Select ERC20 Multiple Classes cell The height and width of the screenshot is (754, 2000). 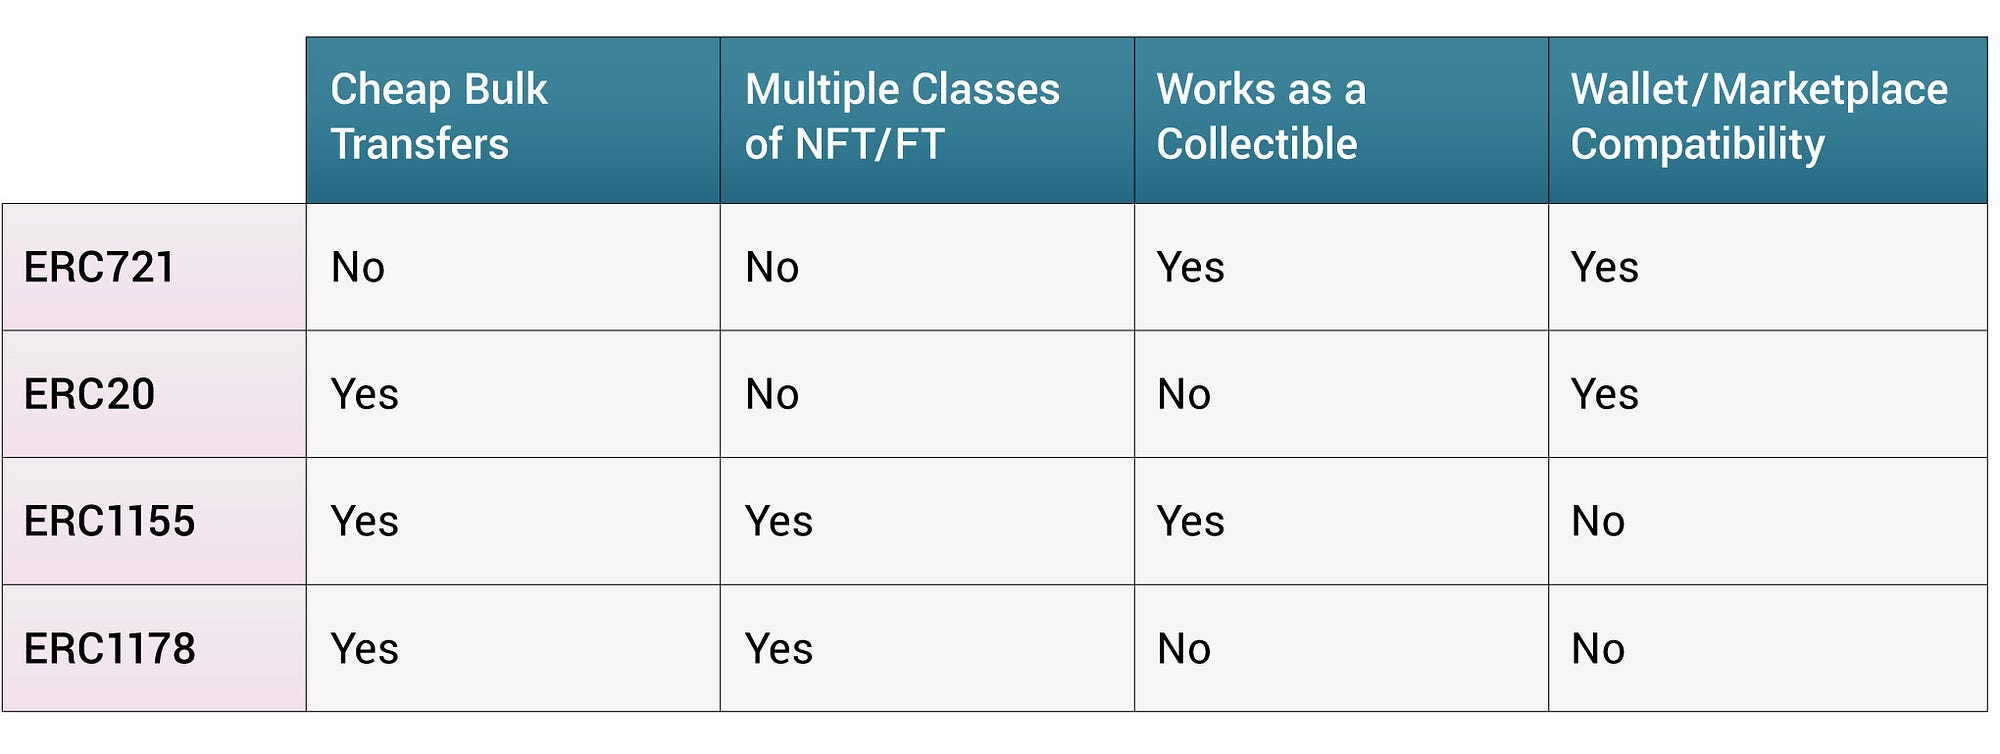927,394
